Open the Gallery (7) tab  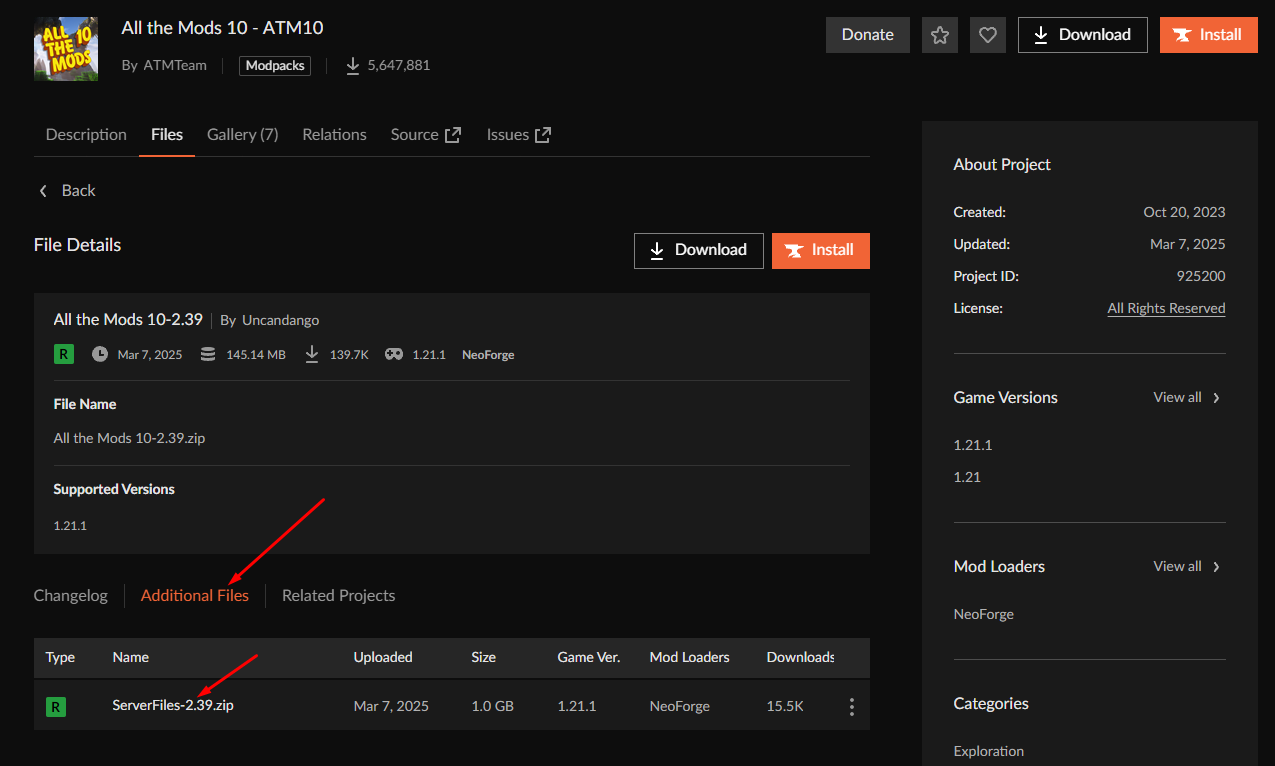(x=242, y=135)
